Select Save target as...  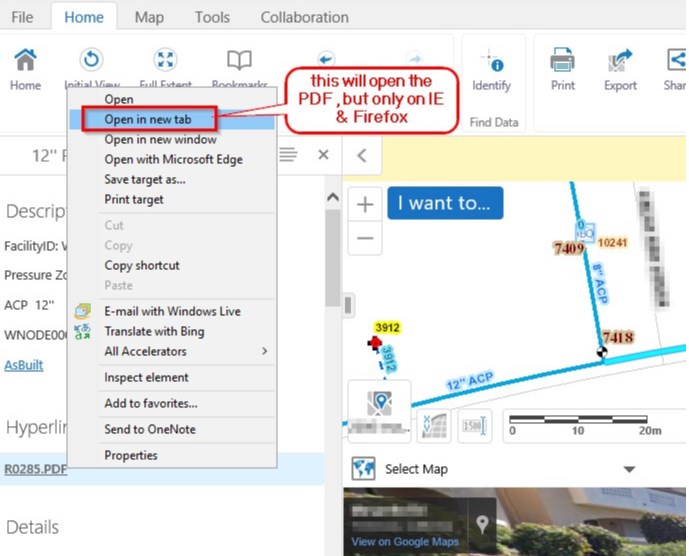(x=172, y=179)
